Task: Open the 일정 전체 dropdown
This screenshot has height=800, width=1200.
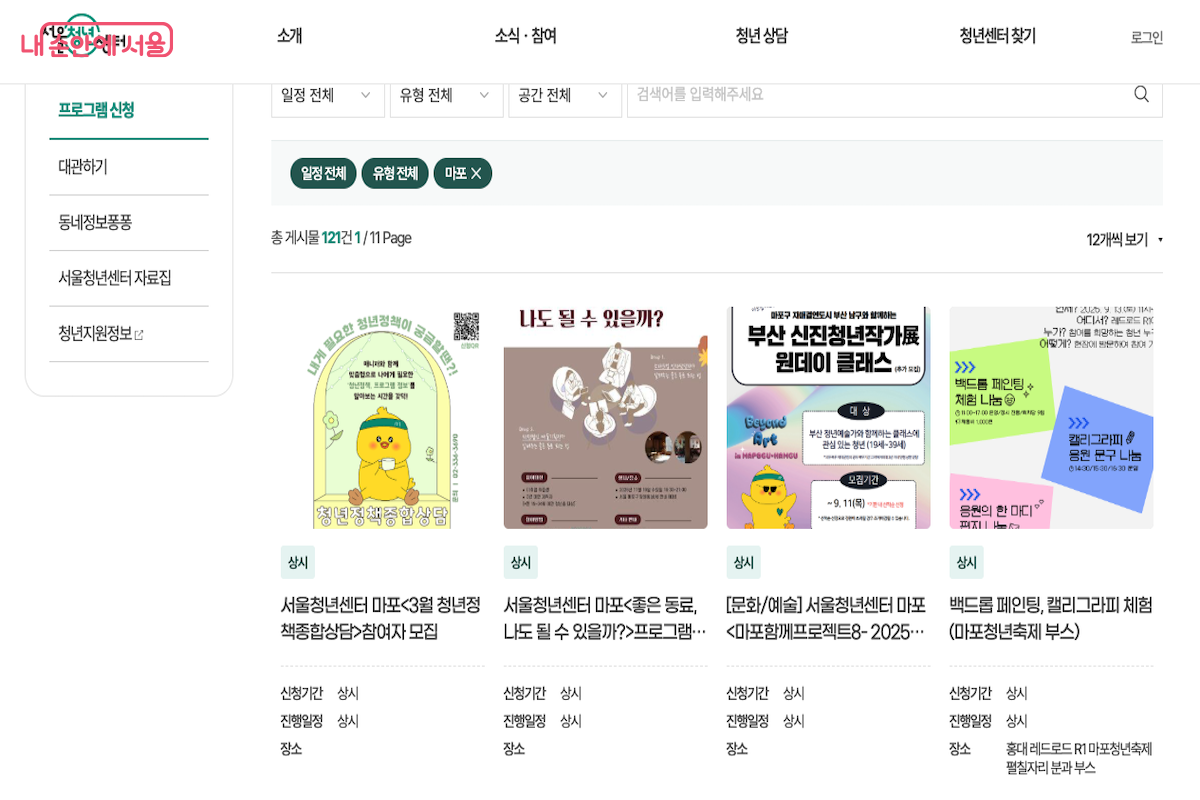Action: point(327,94)
